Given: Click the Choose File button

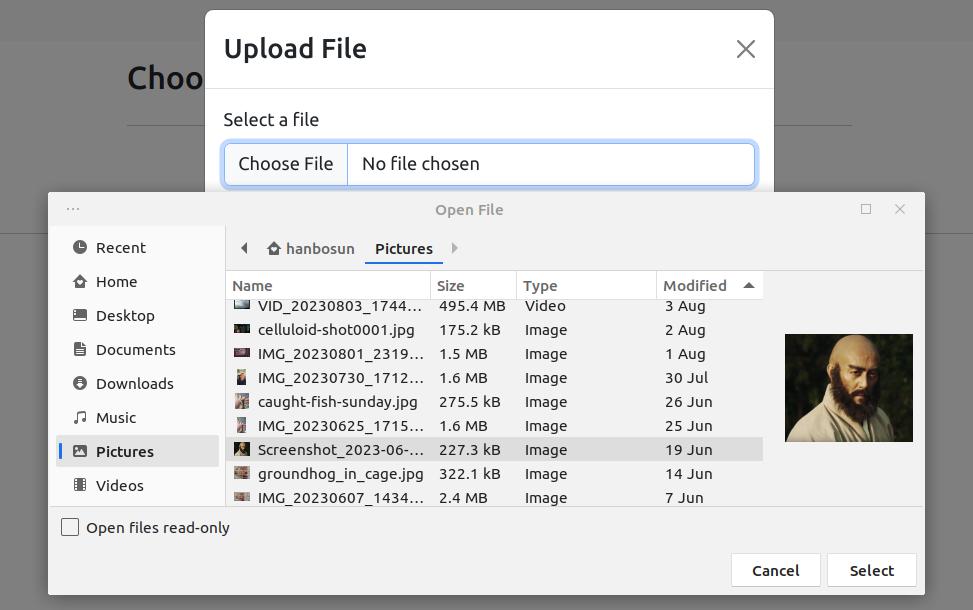Looking at the screenshot, I should point(286,164).
